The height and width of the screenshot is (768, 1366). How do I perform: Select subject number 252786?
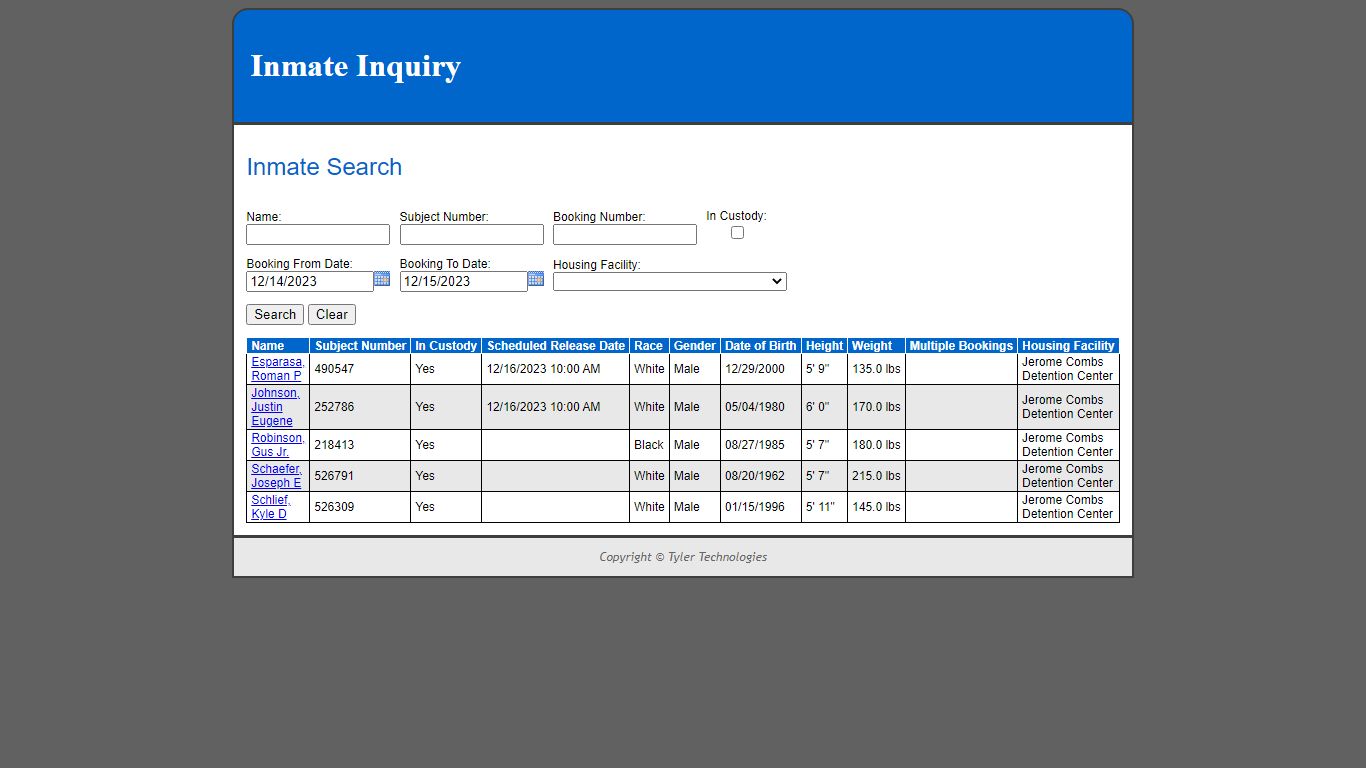point(334,407)
